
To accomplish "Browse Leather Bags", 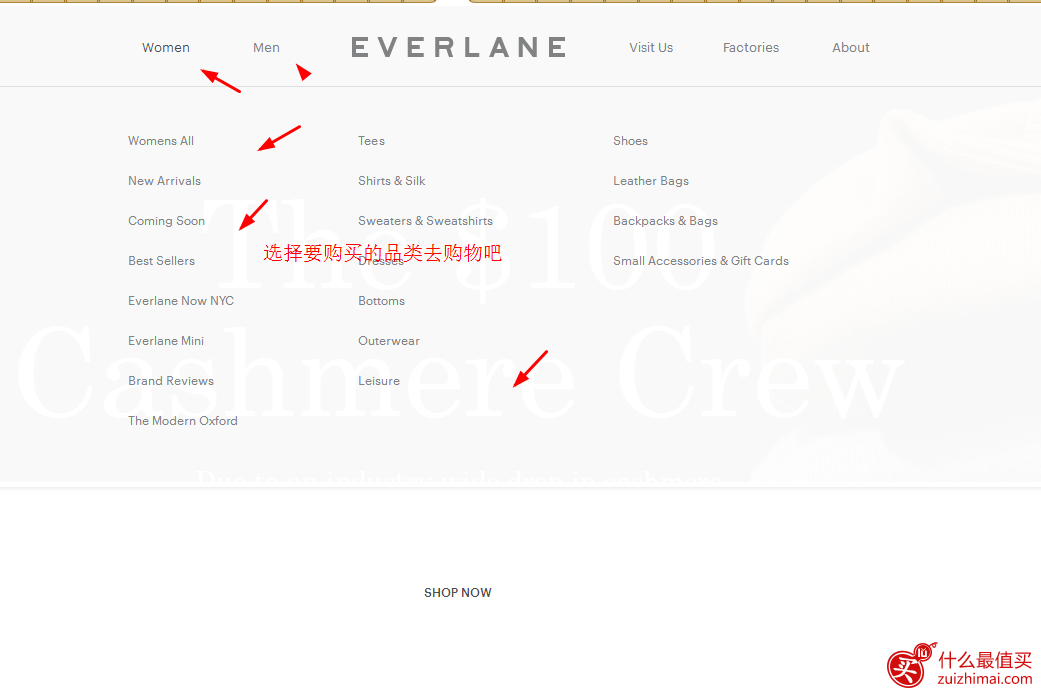I will pos(651,181).
